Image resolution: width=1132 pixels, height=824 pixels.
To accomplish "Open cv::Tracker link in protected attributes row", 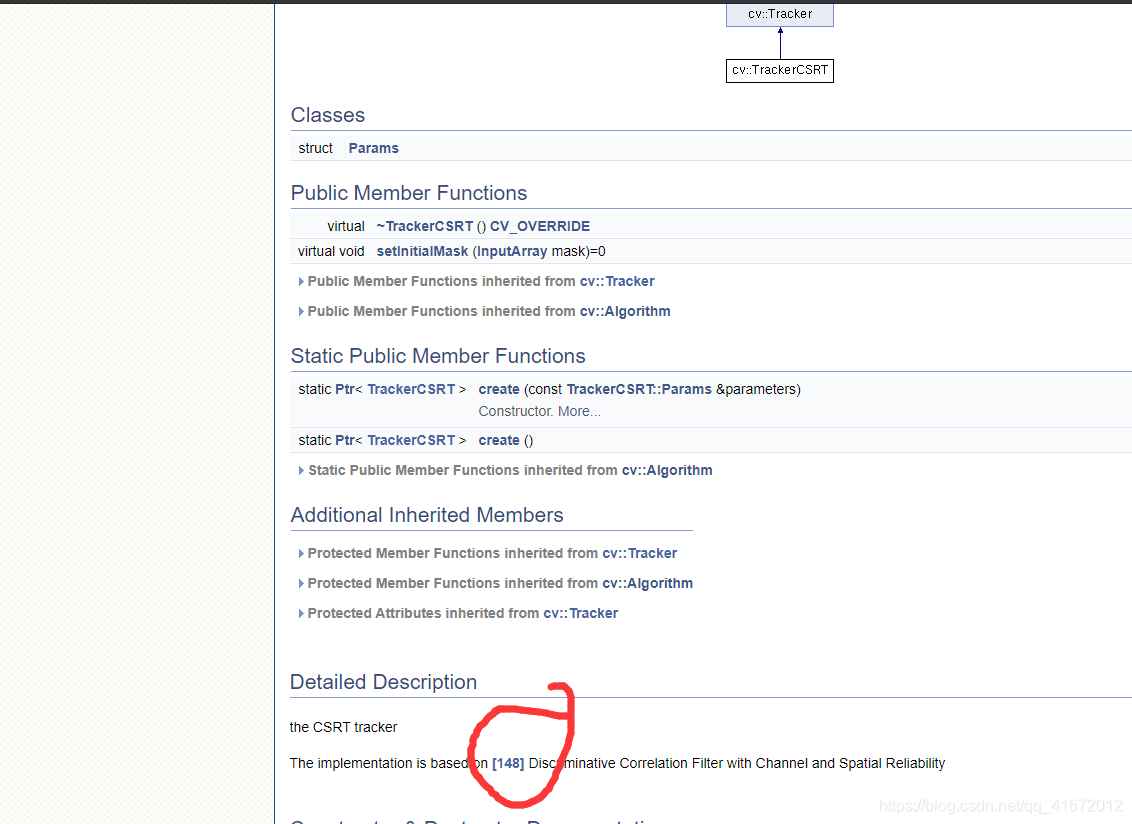I will [580, 613].
